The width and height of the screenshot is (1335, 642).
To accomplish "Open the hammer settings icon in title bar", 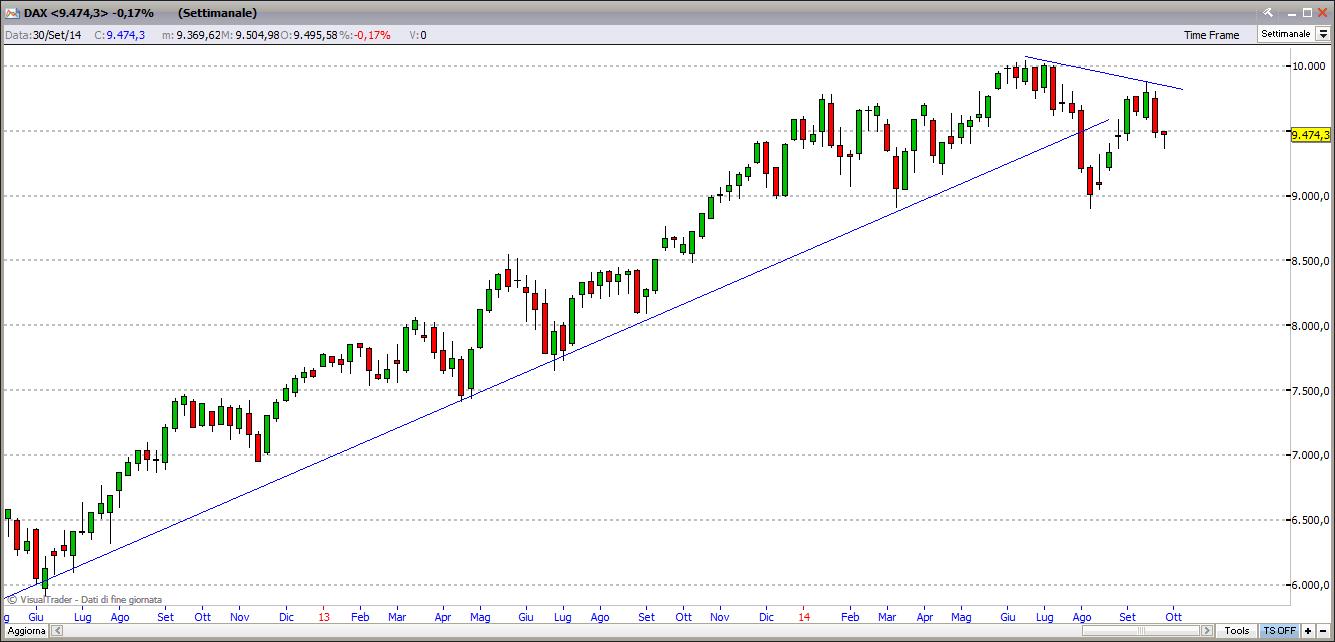I will click(x=1267, y=12).
